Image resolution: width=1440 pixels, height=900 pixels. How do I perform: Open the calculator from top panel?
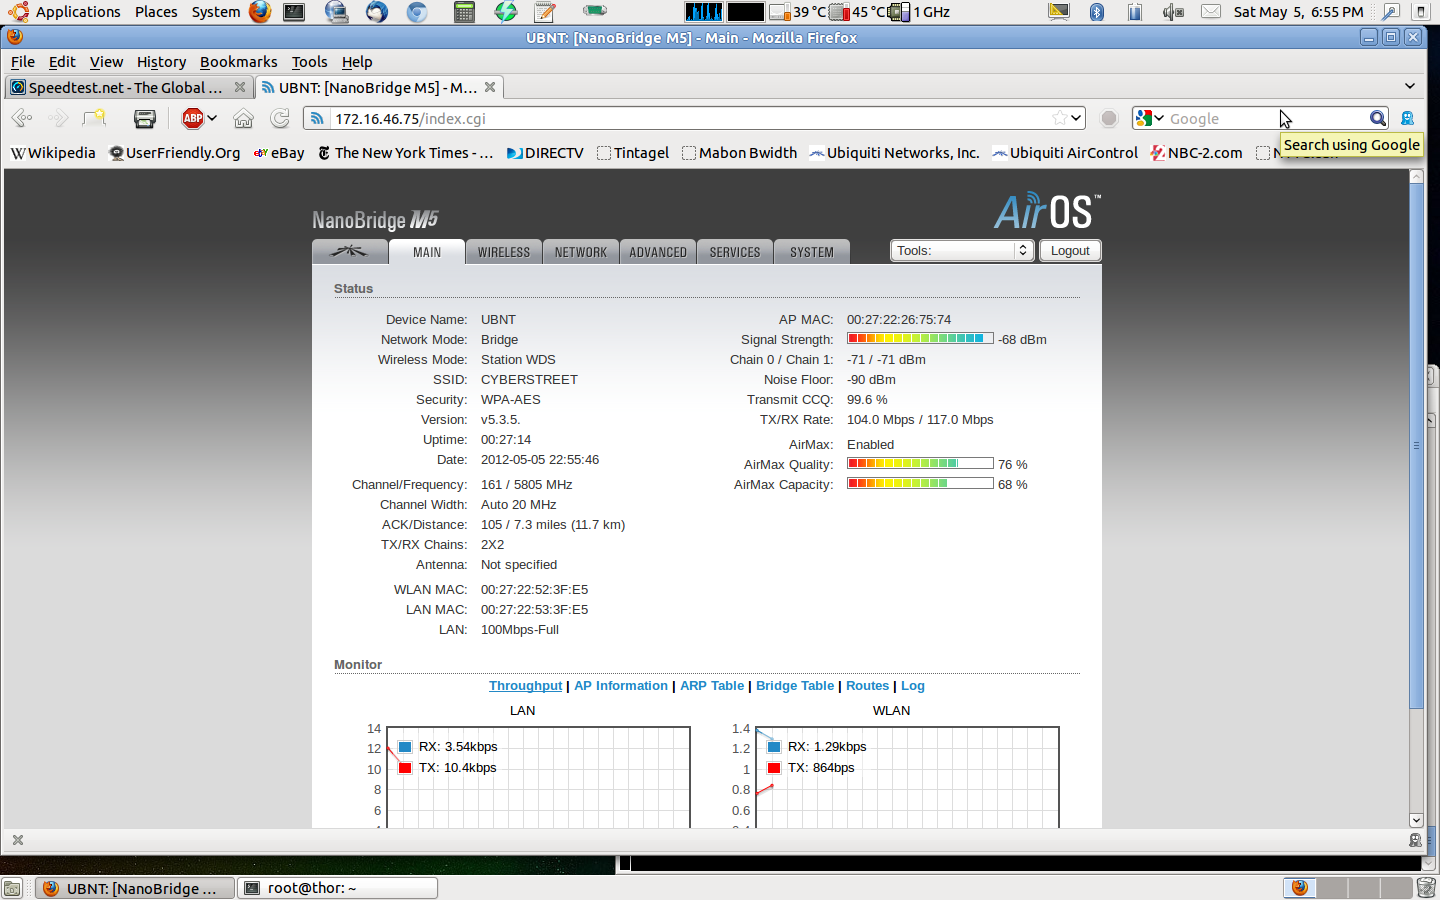(464, 12)
